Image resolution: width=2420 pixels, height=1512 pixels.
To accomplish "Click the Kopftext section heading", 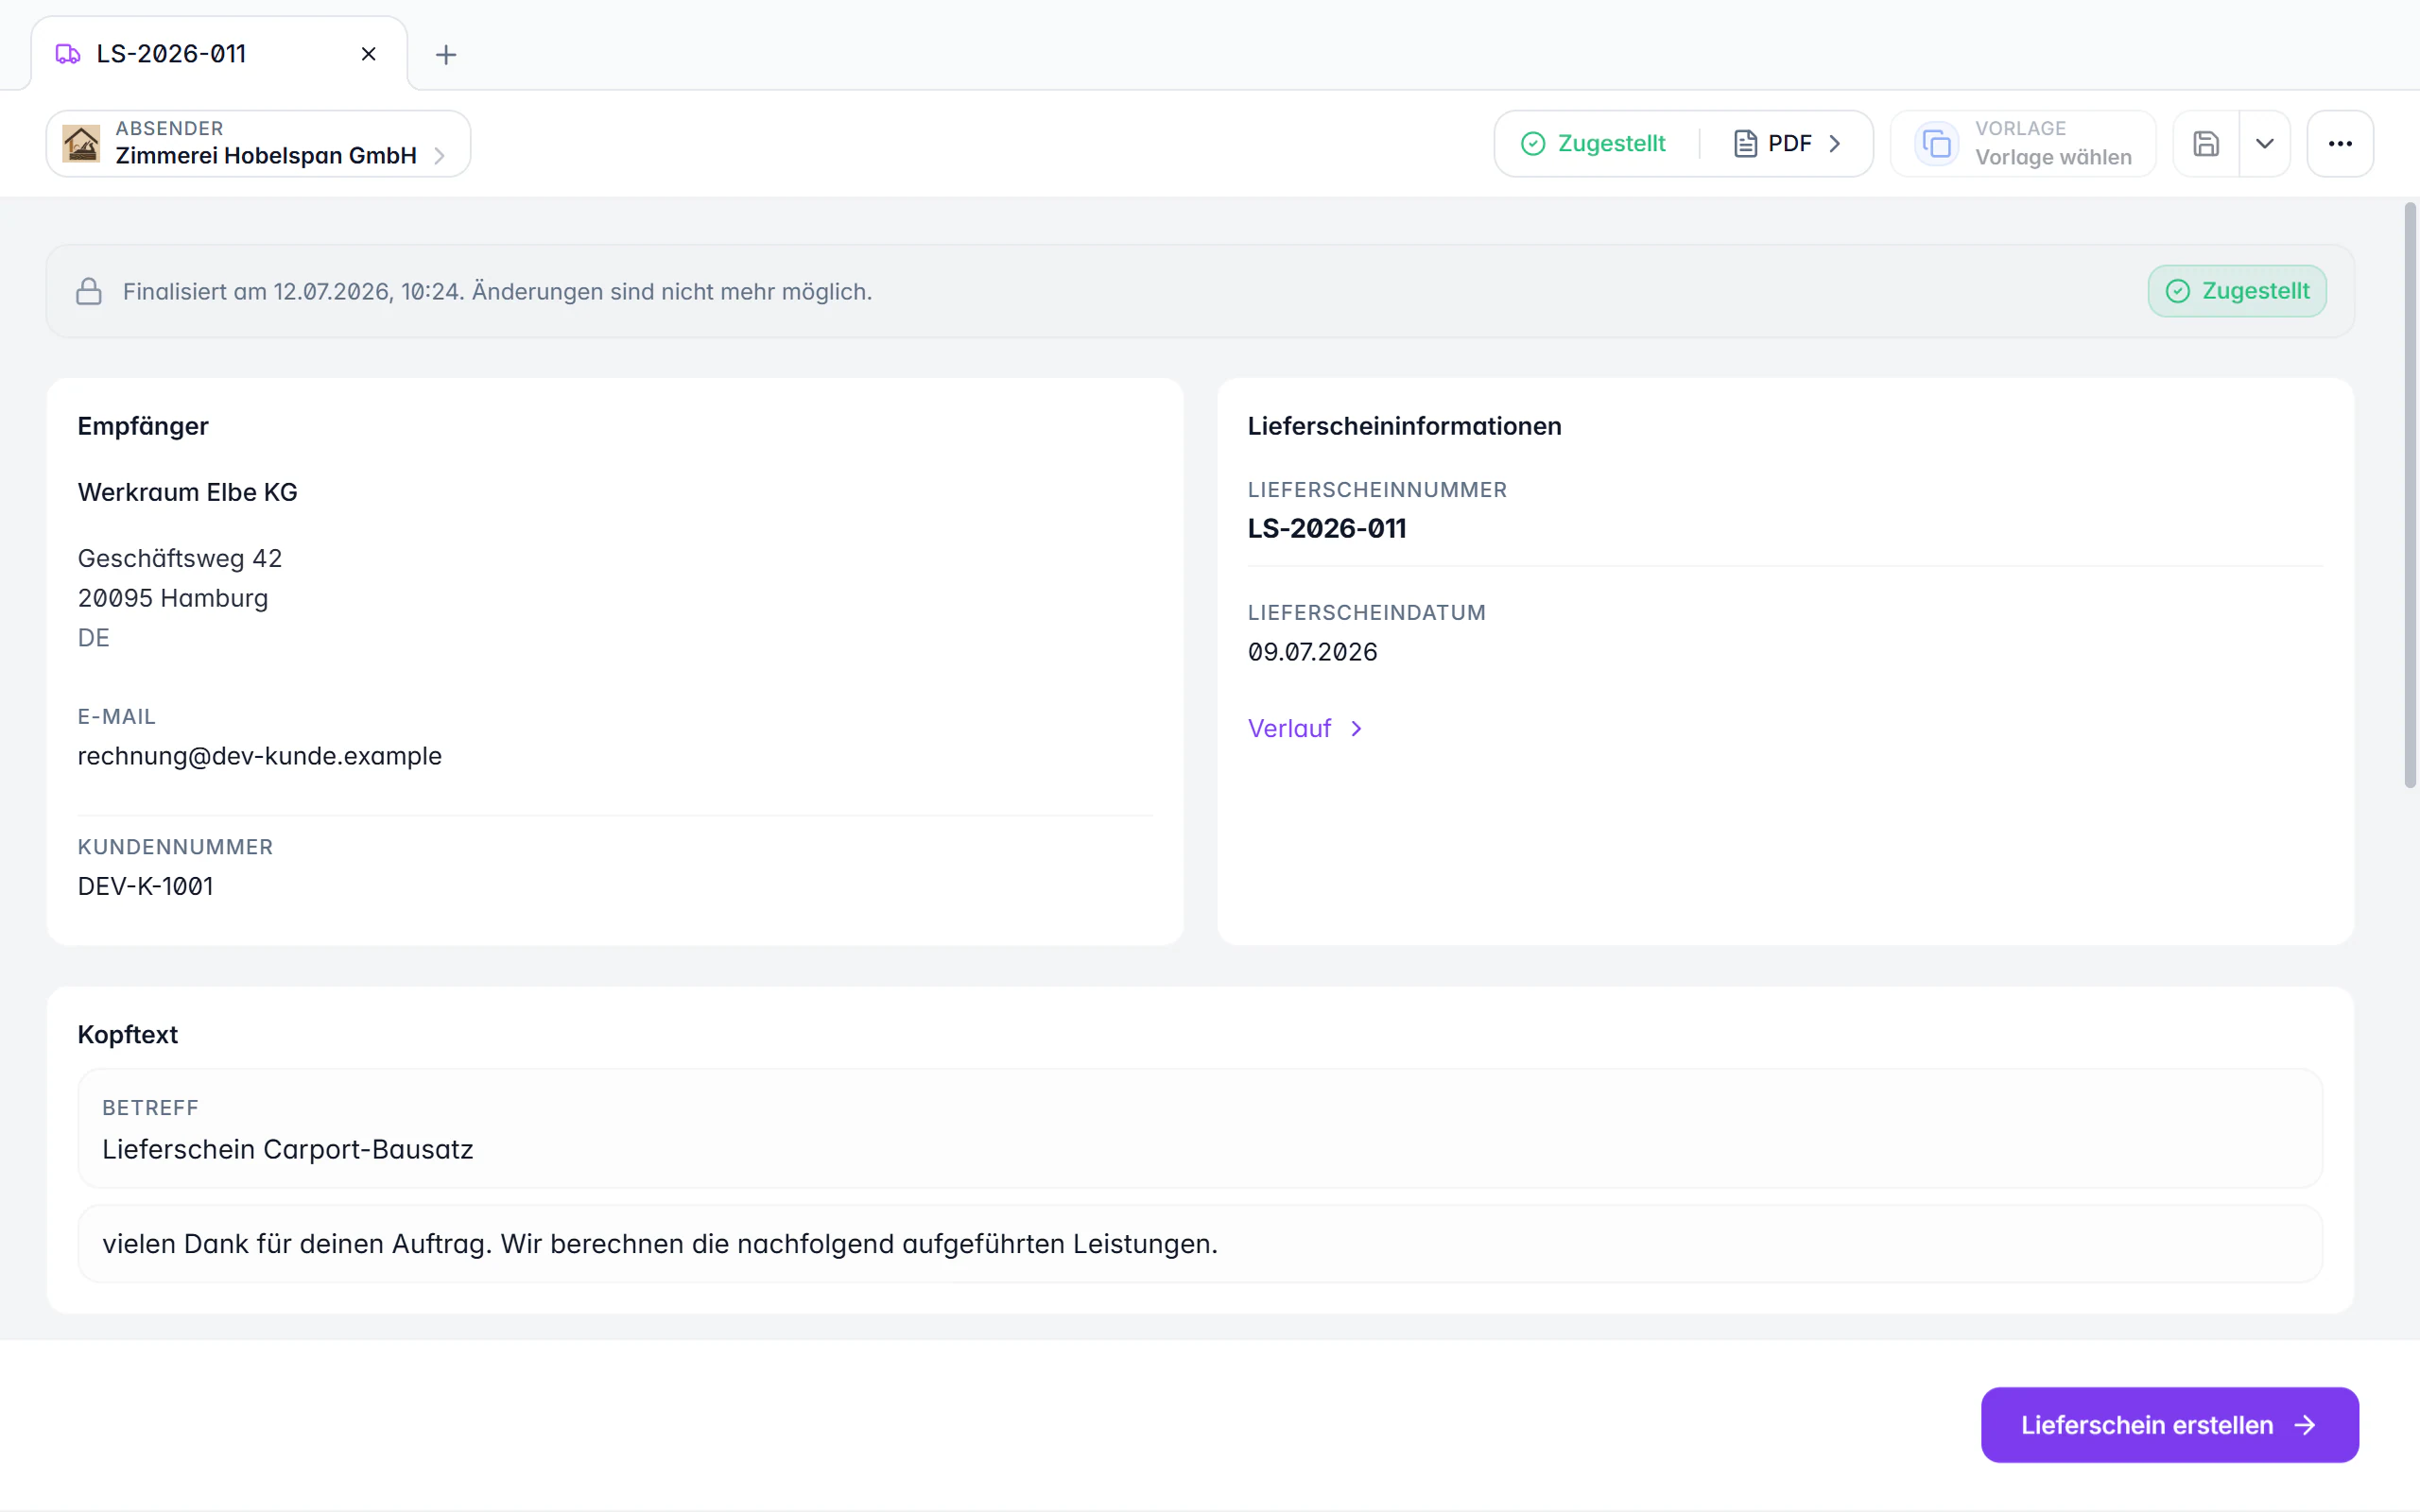I will click(x=128, y=1034).
